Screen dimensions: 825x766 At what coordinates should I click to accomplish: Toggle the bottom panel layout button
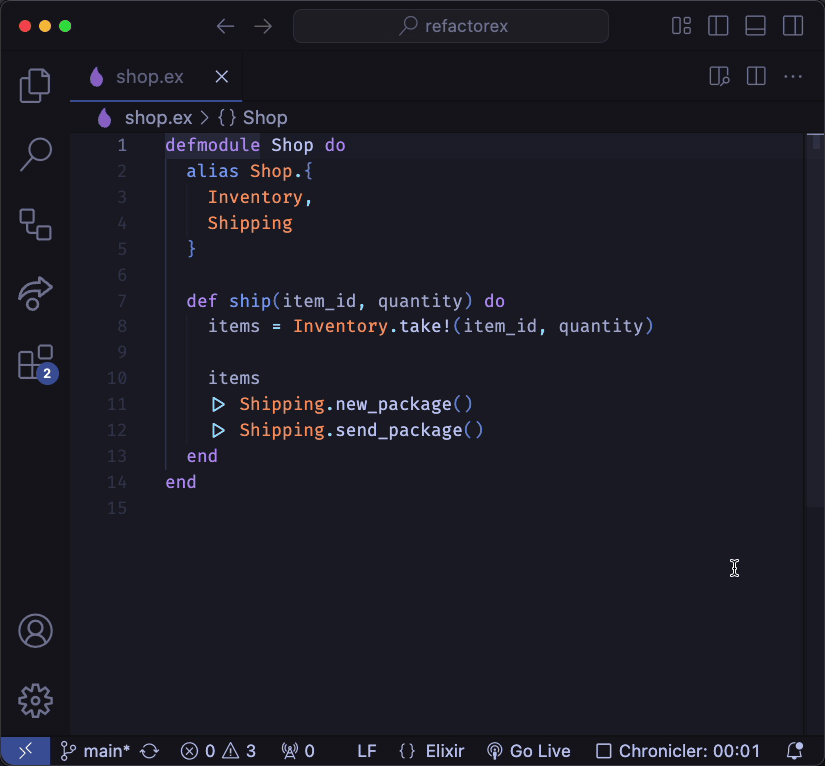tap(755, 26)
